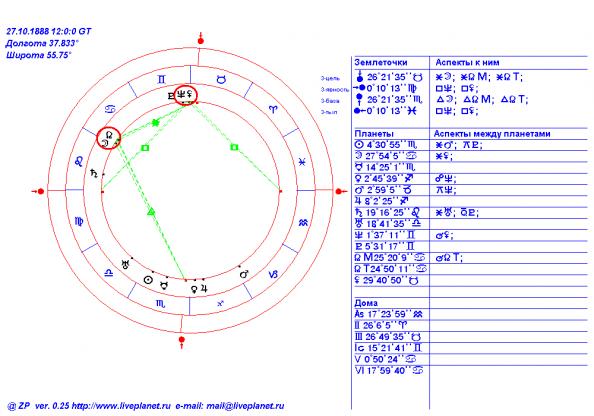Click the red dot at chart top

201,41
